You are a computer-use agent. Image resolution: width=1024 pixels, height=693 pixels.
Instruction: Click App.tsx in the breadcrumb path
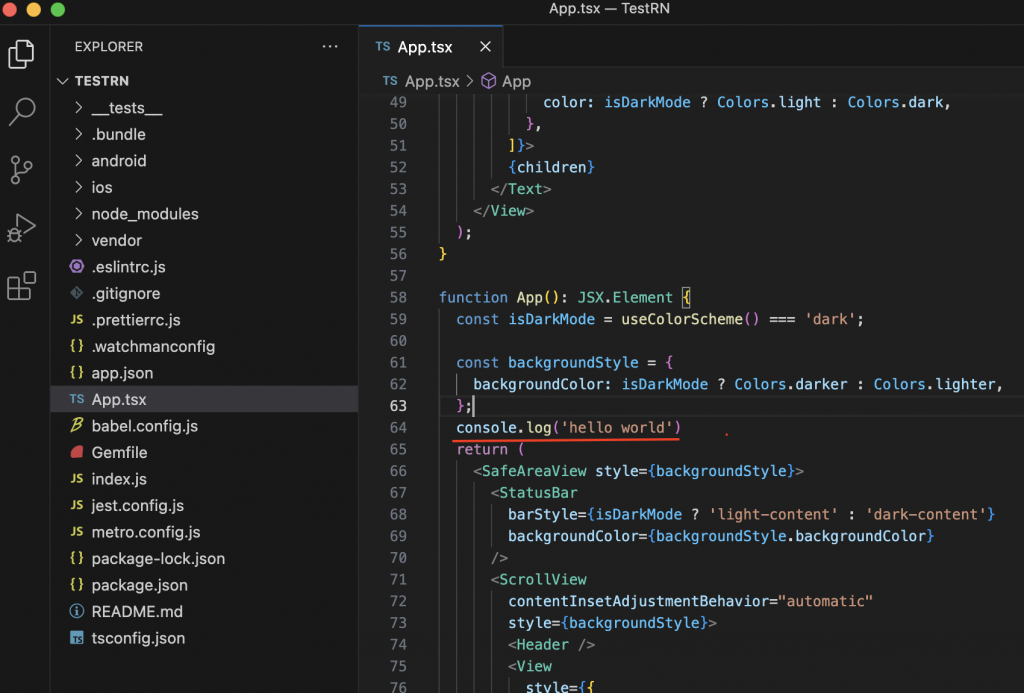click(432, 82)
